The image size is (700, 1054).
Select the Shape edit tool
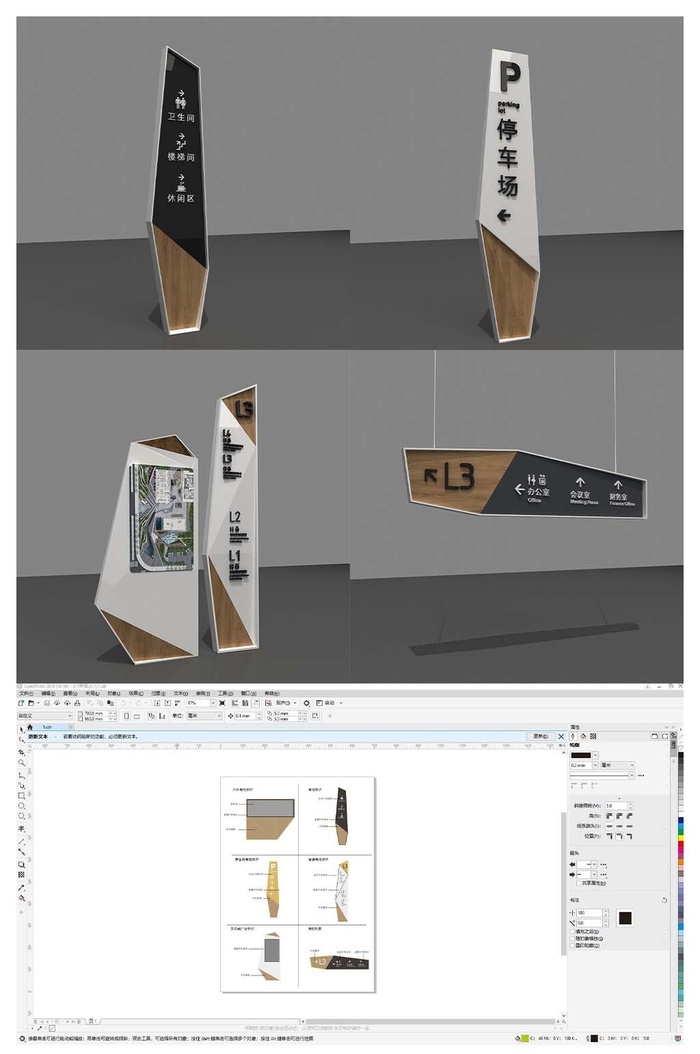click(x=22, y=740)
